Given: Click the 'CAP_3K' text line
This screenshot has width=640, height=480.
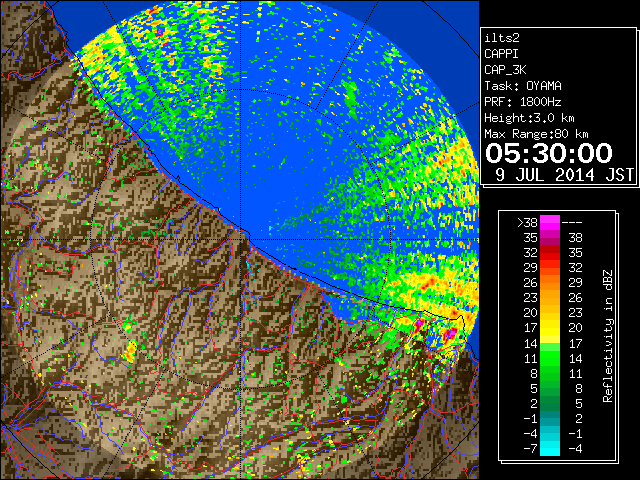Looking at the screenshot, I should [x=505, y=70].
